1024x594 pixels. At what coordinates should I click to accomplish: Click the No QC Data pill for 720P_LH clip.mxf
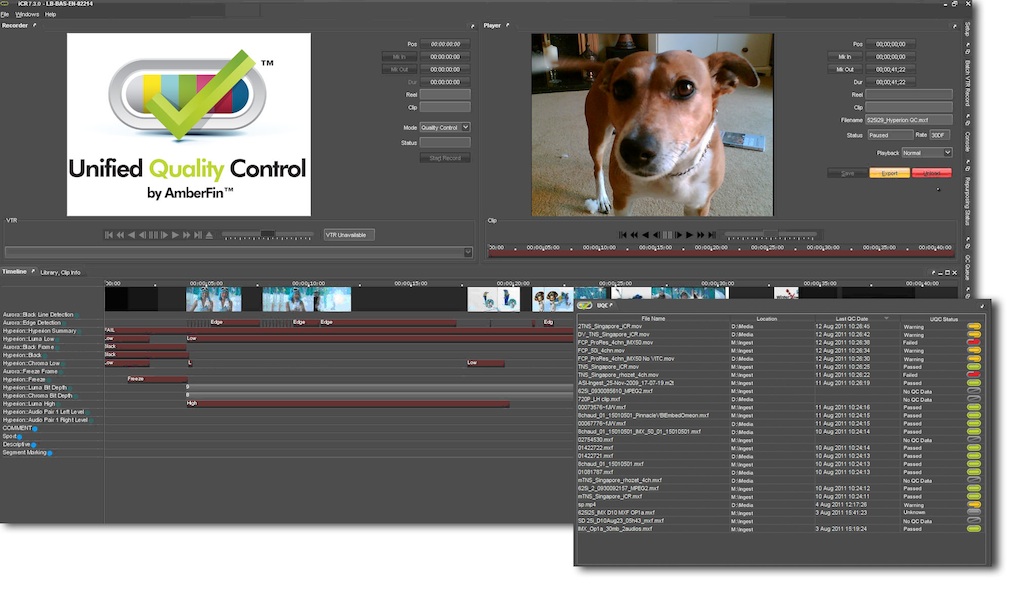pyautogui.click(x=973, y=399)
